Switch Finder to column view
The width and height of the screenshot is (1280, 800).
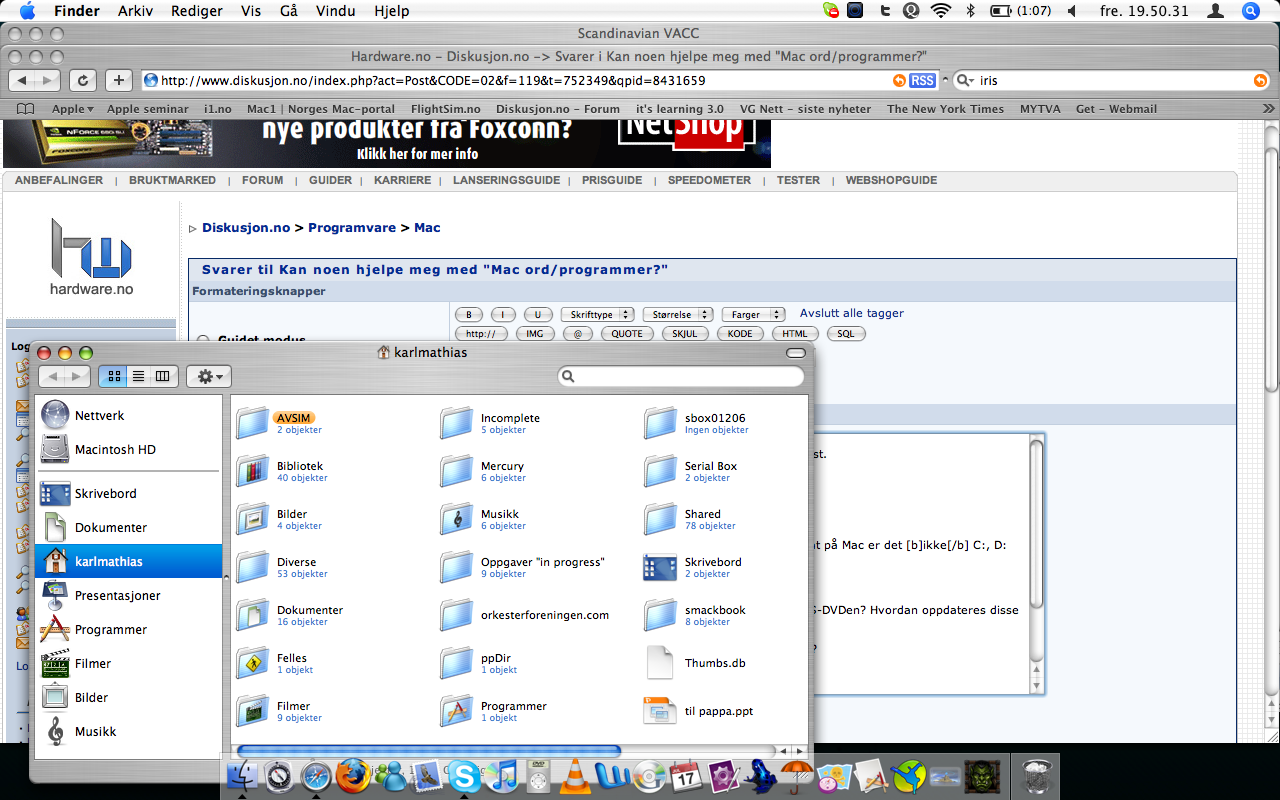163,376
